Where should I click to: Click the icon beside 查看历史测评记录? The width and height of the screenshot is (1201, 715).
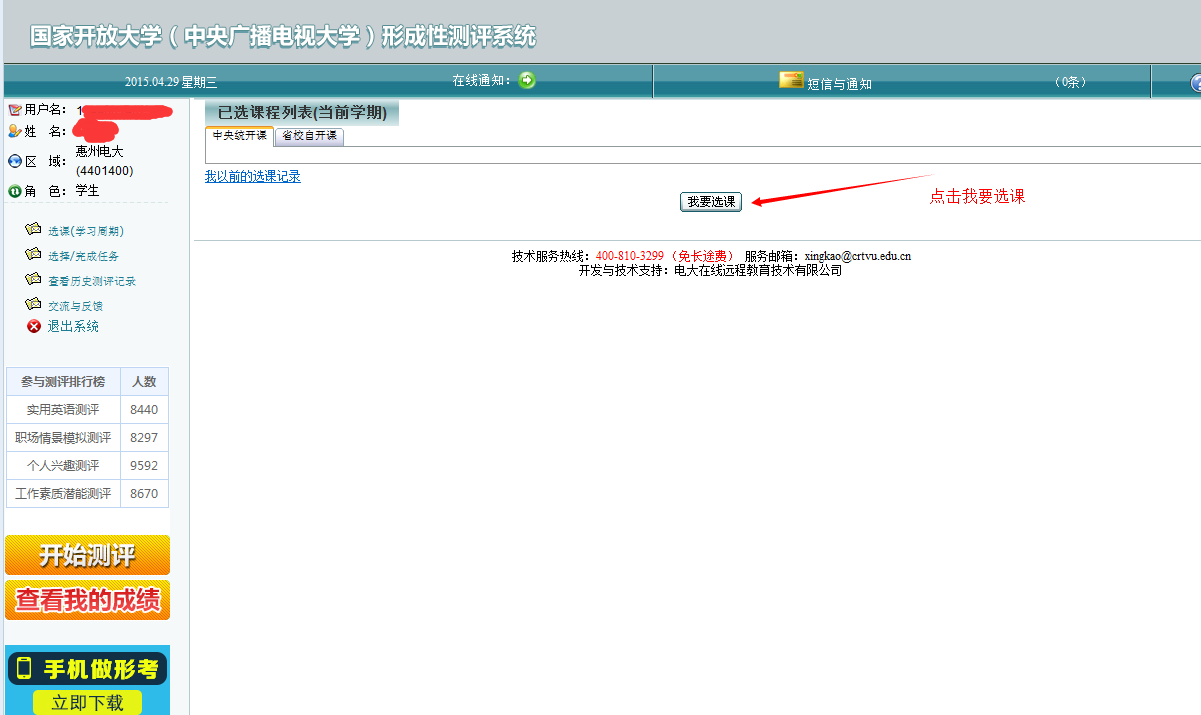click(33, 280)
